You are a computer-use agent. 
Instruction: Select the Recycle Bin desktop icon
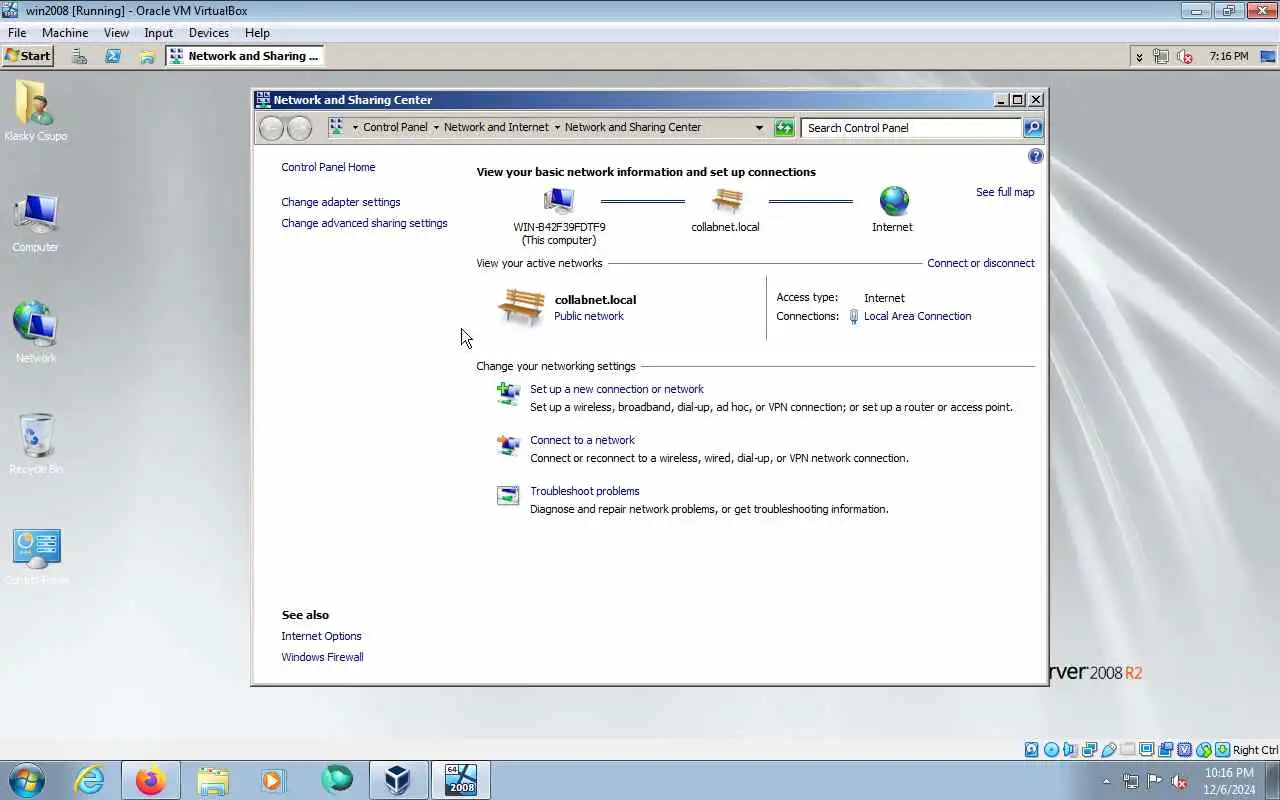click(36, 443)
